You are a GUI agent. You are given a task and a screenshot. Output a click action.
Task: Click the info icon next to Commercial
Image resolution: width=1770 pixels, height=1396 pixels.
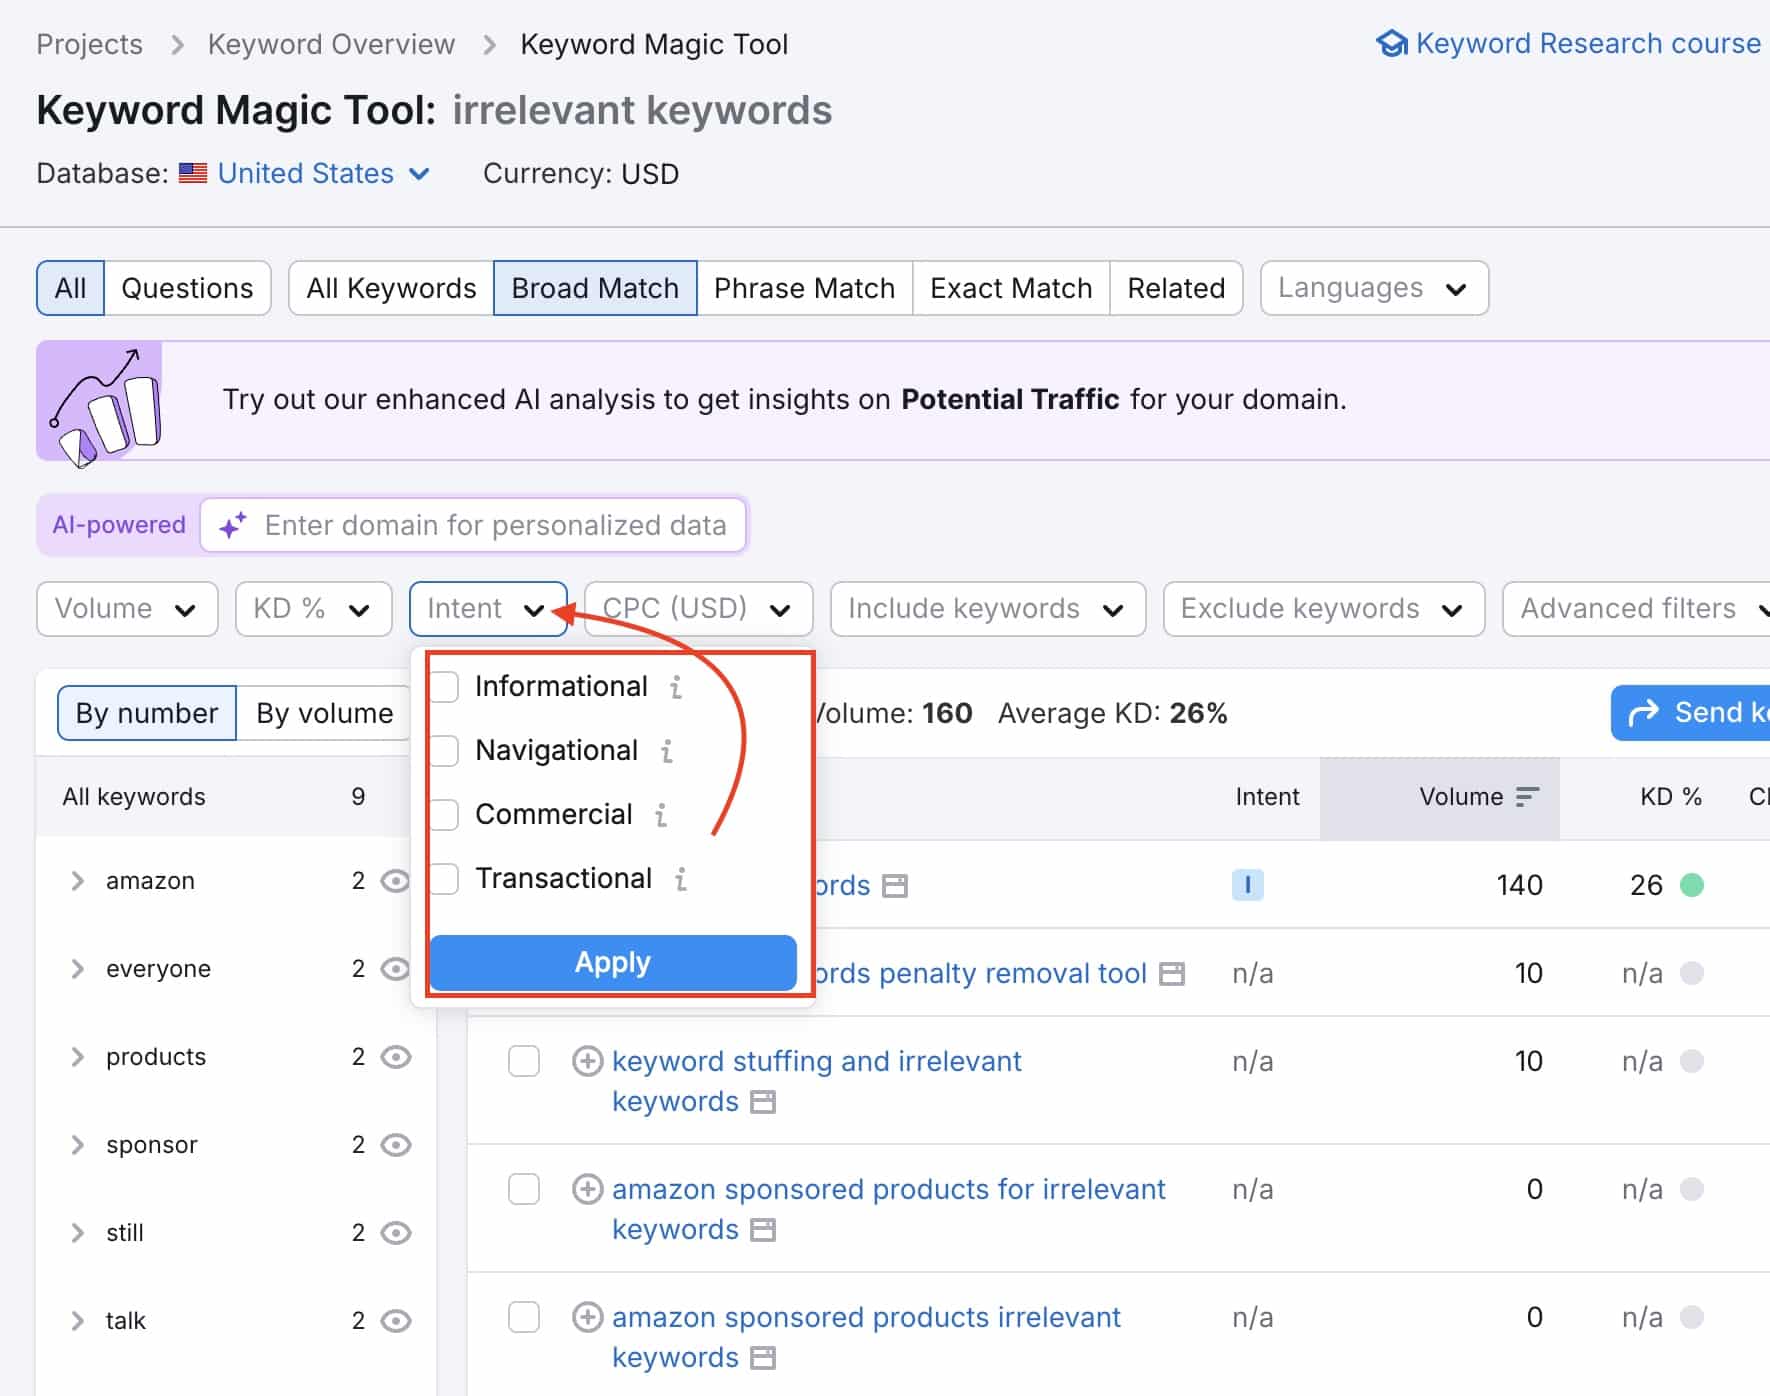pyautogui.click(x=661, y=815)
